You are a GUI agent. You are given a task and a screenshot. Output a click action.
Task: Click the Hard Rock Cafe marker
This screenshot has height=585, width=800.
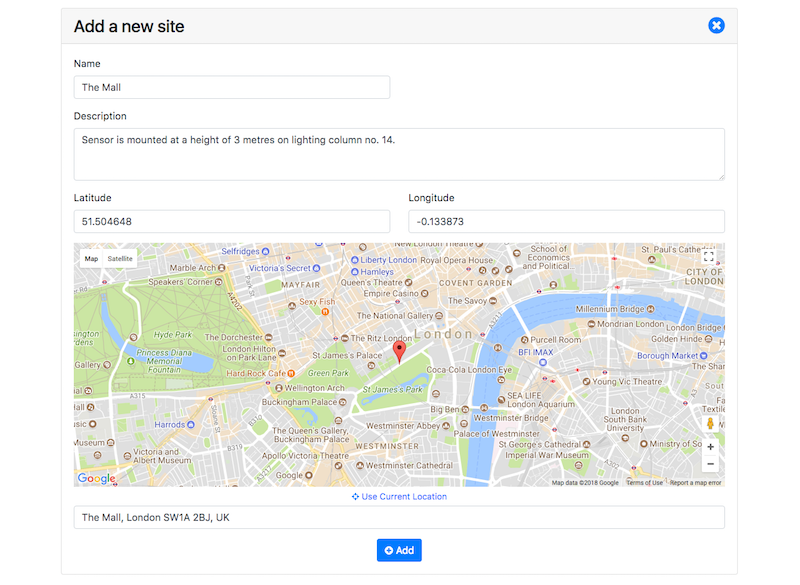coord(291,373)
